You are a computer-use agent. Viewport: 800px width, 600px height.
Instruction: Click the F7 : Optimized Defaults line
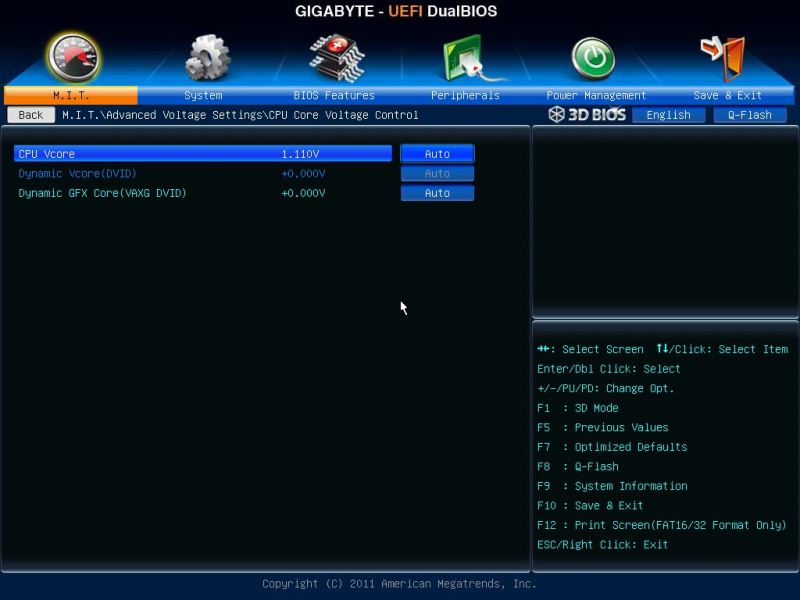pos(612,447)
